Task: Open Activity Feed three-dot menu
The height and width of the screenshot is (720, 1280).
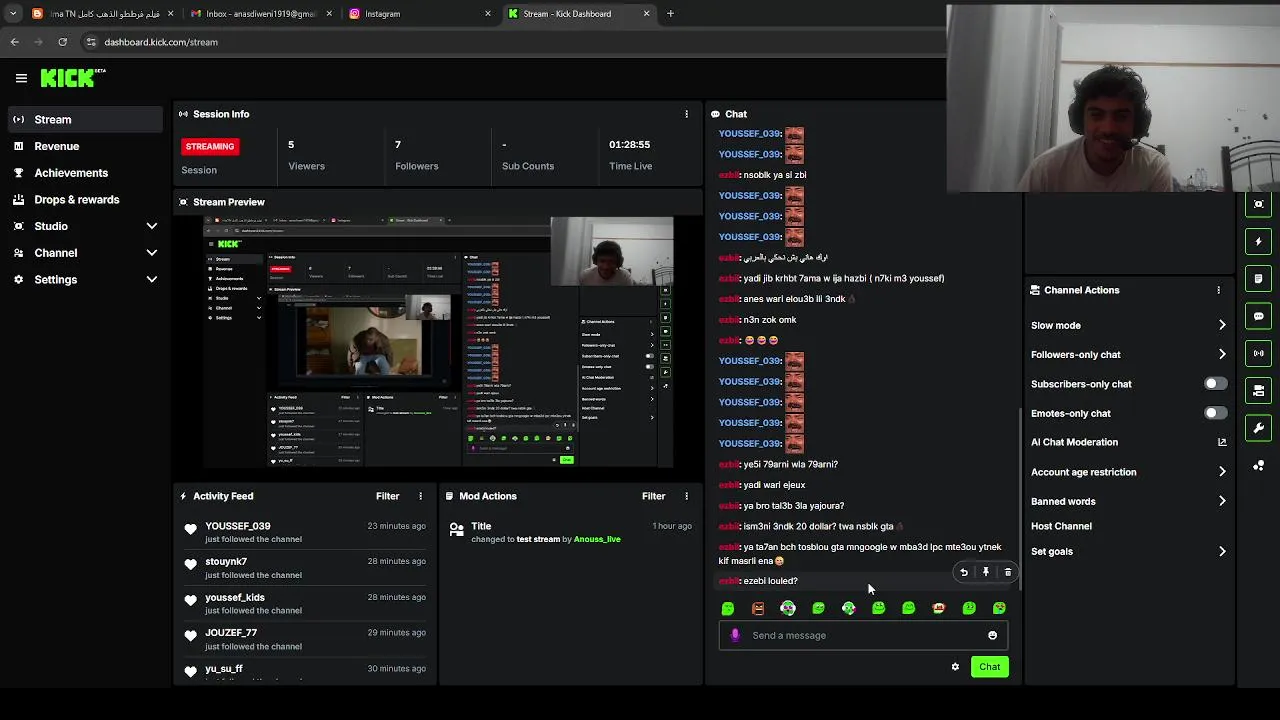Action: 420,496
